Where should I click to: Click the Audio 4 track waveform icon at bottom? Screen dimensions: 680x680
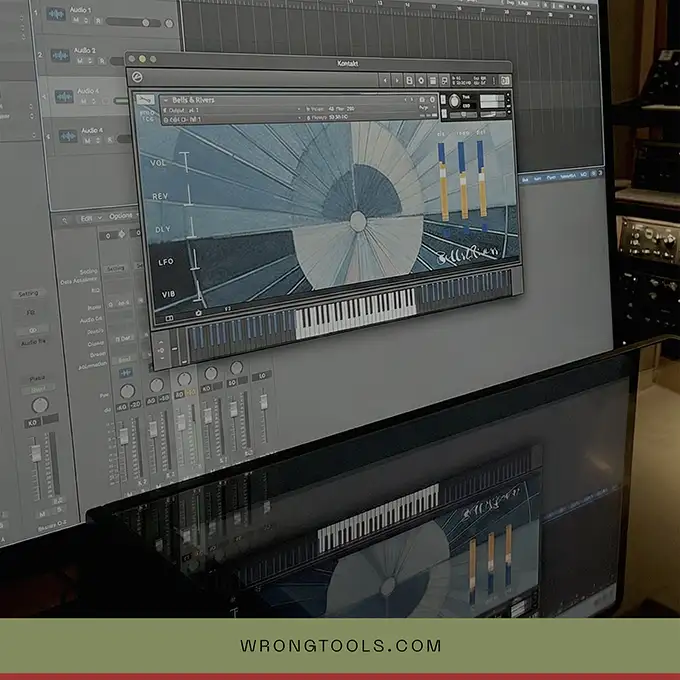pyautogui.click(x=67, y=135)
